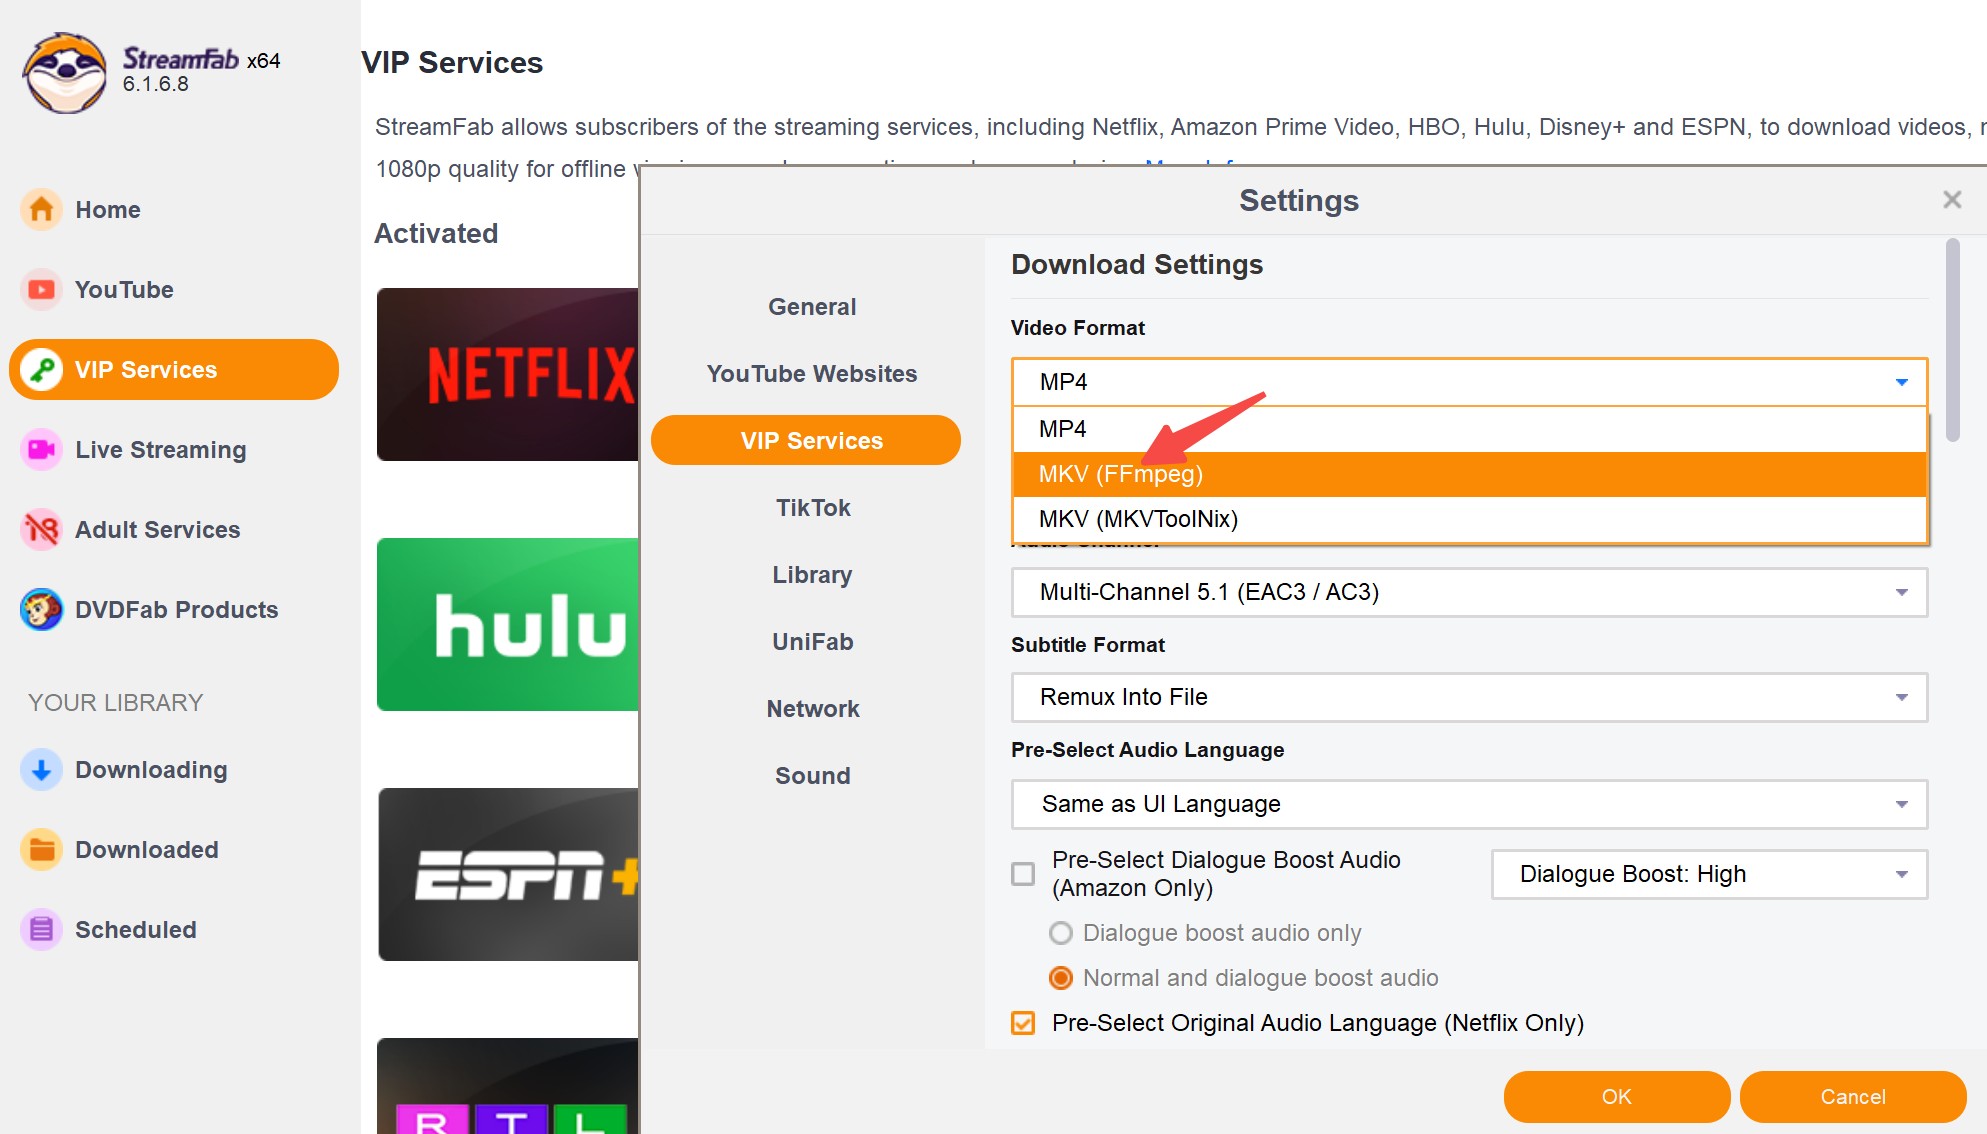Confirm settings with OK button

[1616, 1097]
